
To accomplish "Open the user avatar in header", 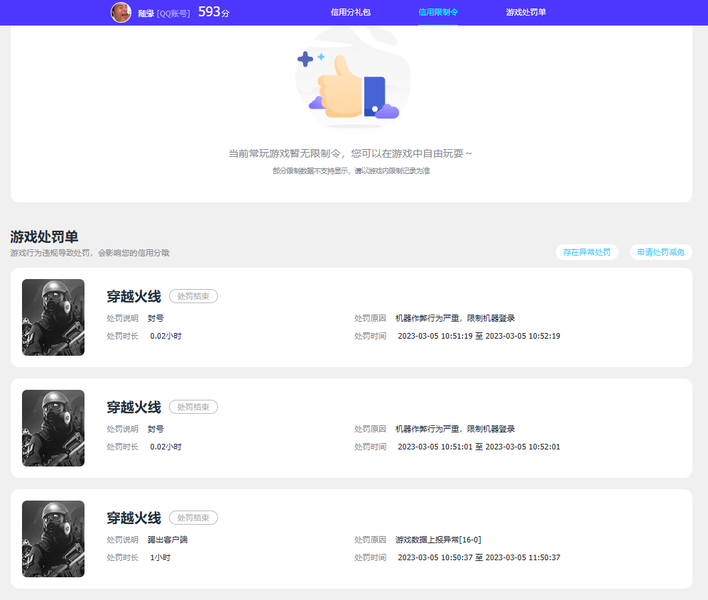I will tap(121, 12).
